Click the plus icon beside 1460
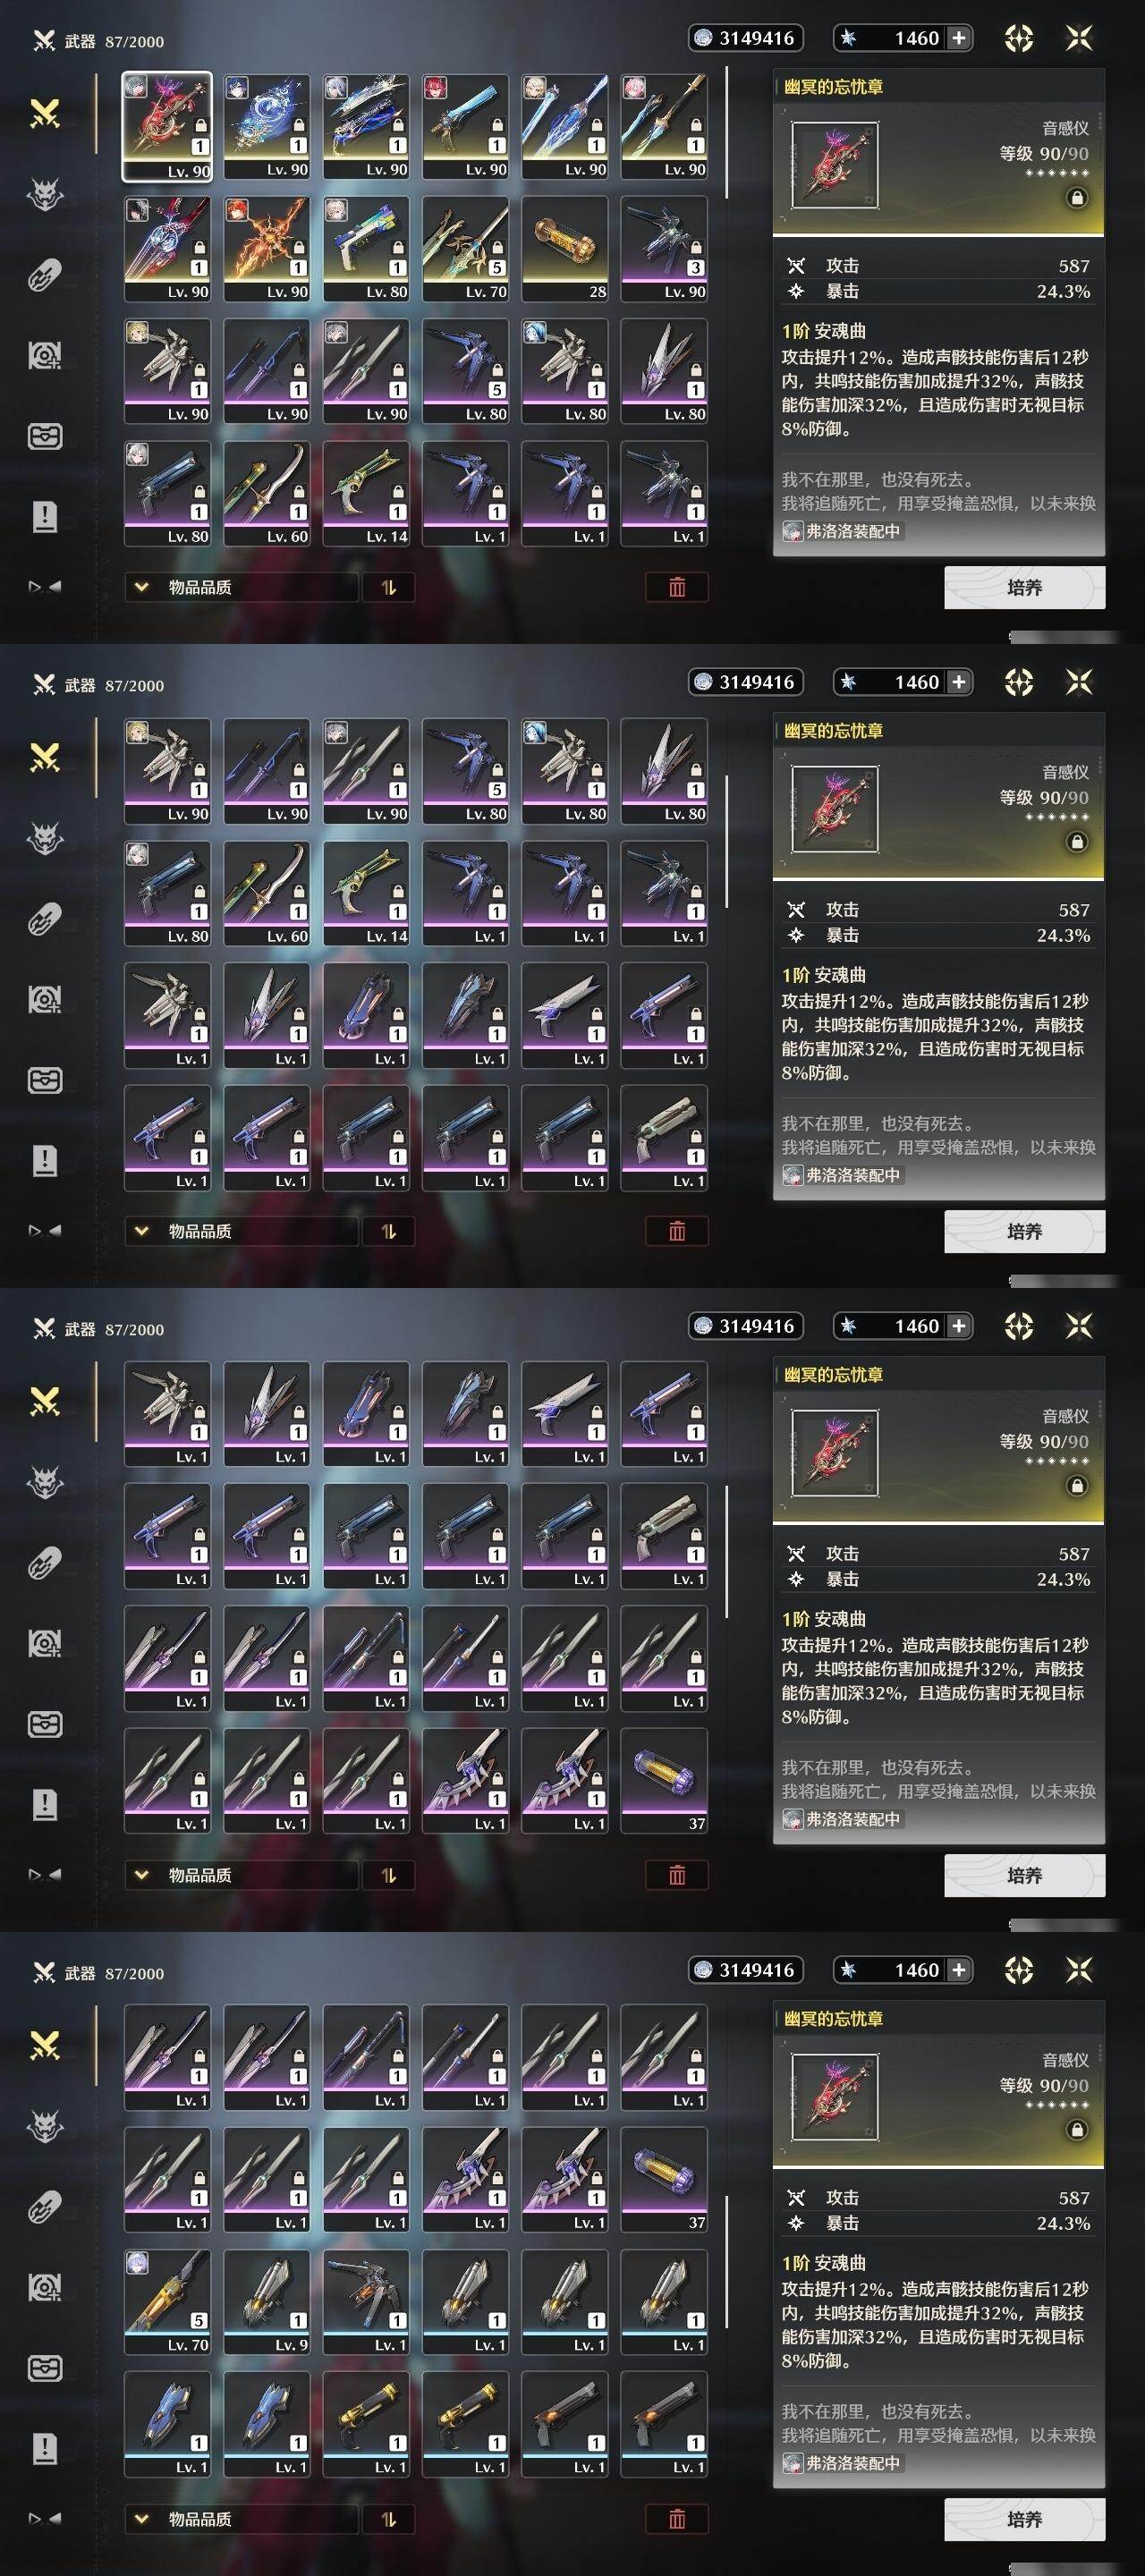The width and height of the screenshot is (1145, 2576). tap(958, 38)
